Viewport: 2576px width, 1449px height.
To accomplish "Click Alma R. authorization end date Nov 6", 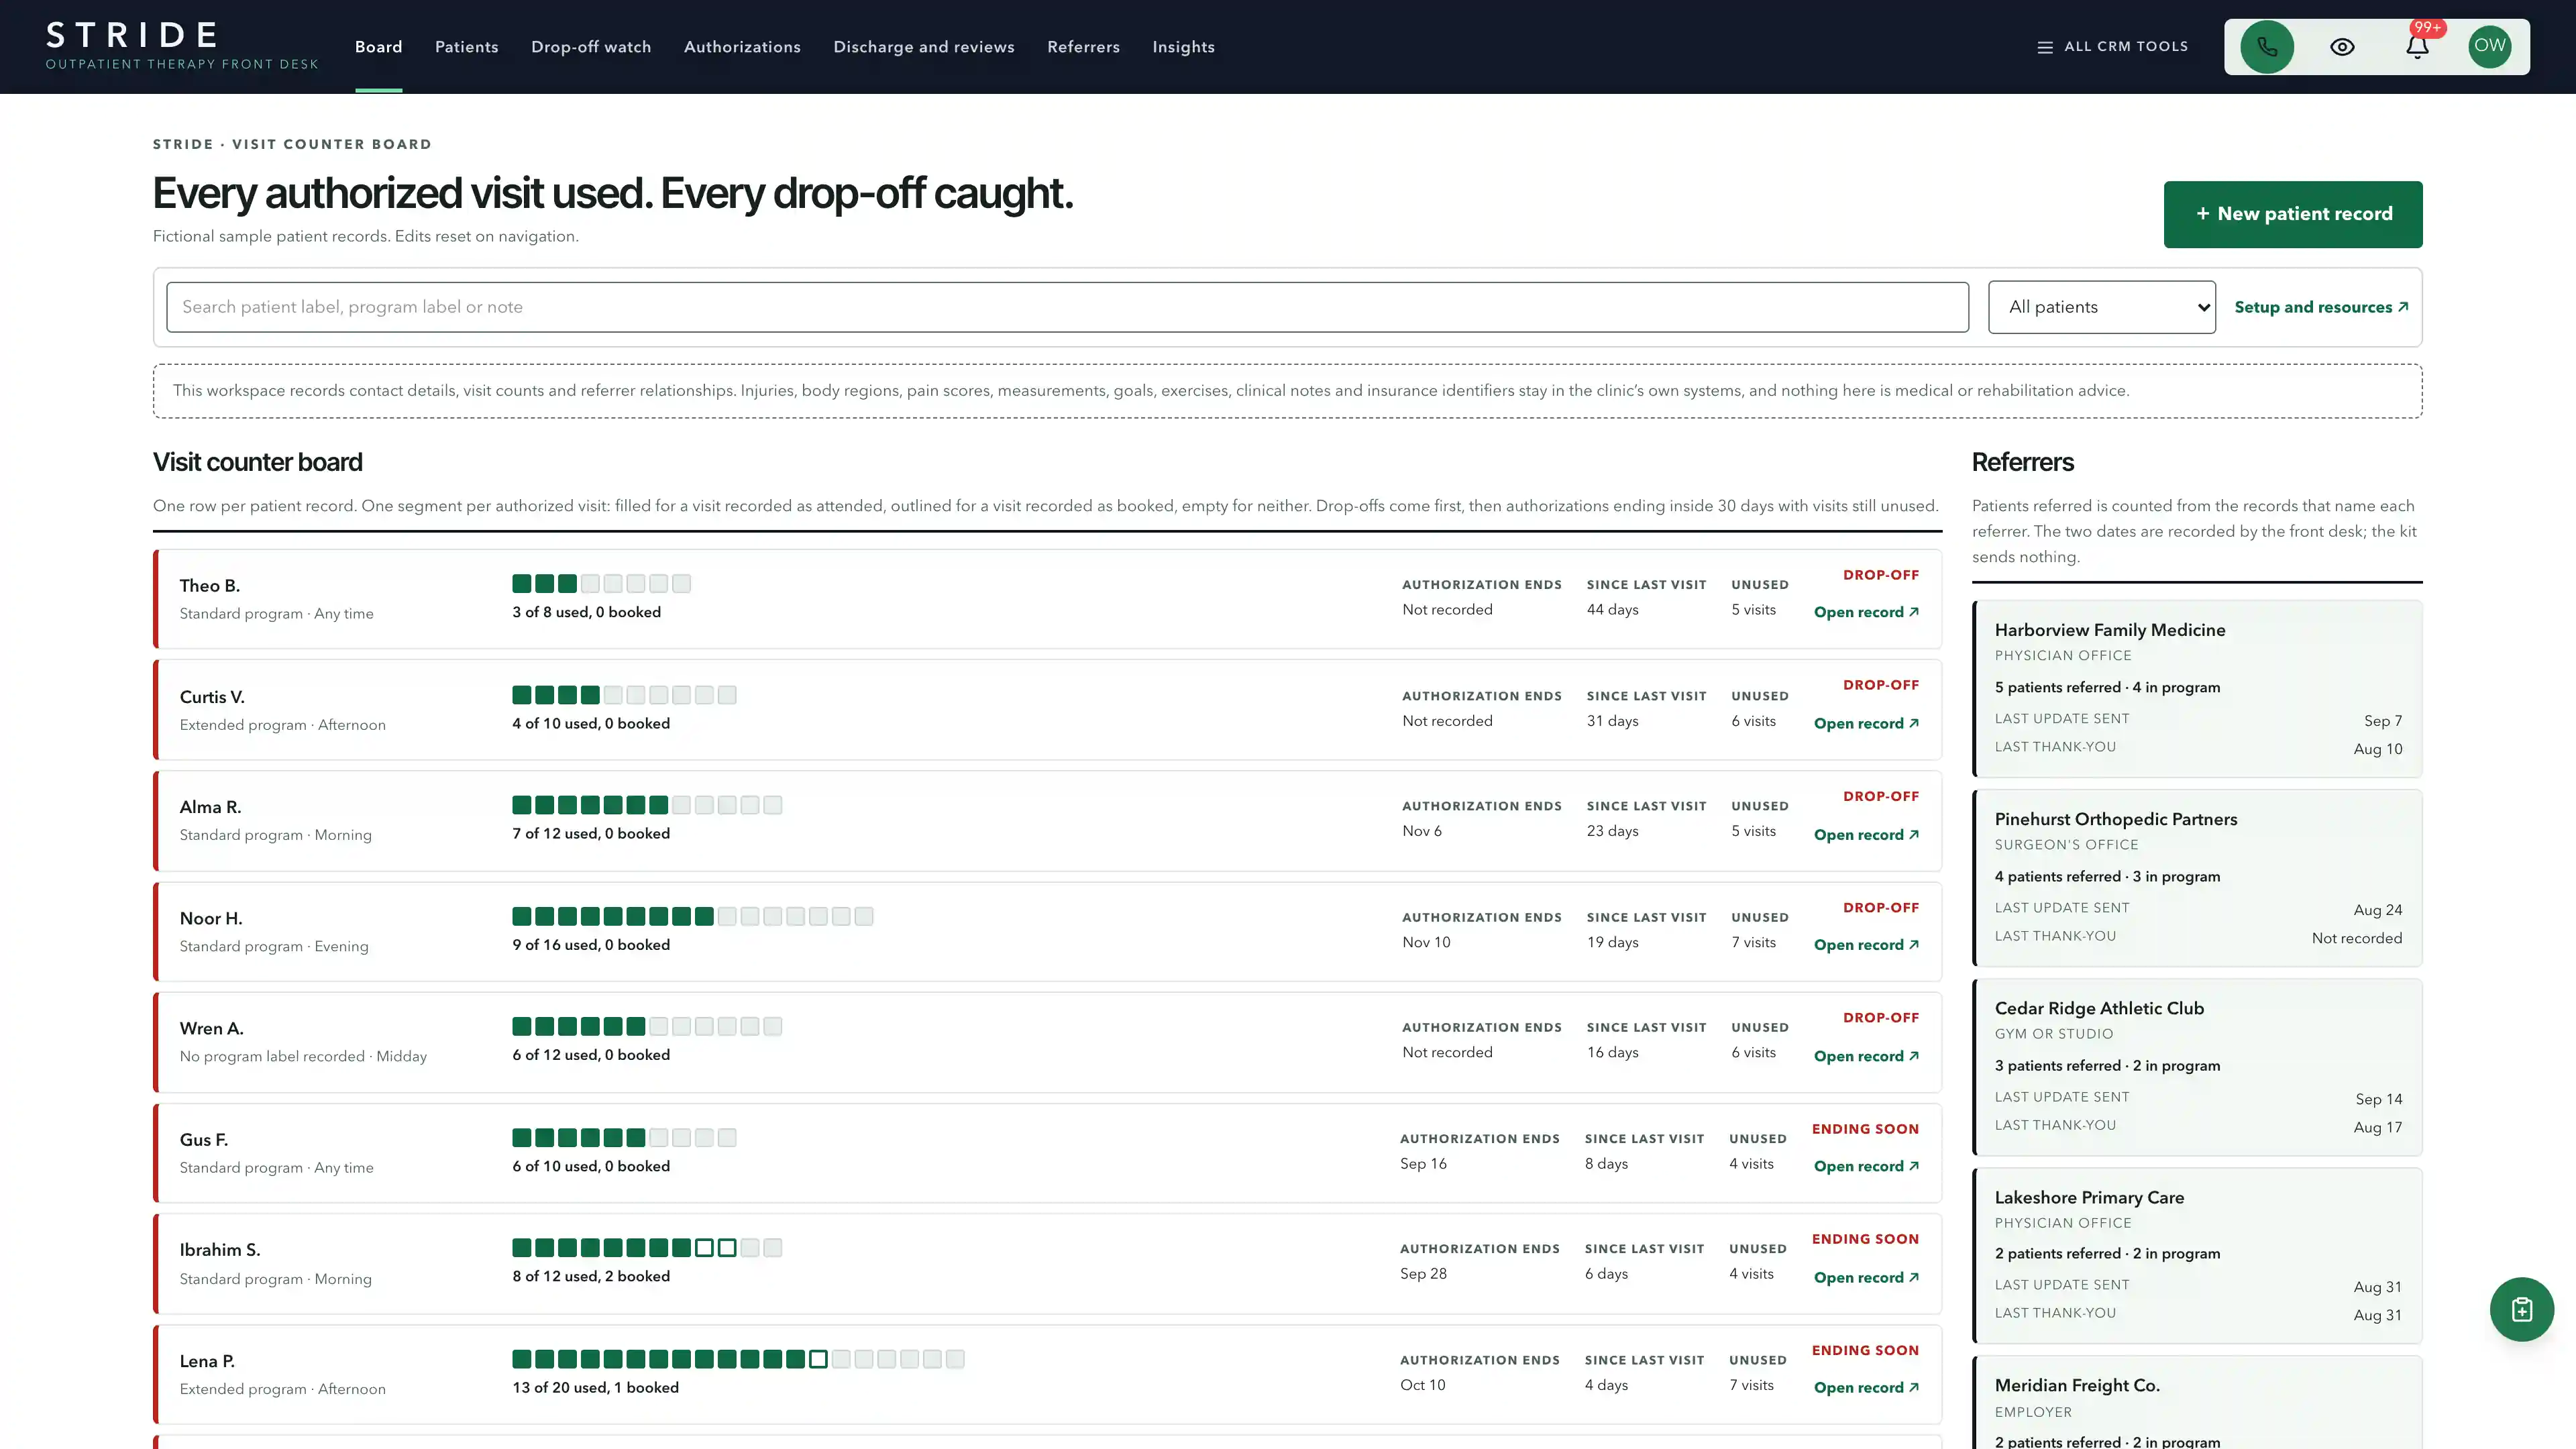I will tap(1422, 831).
